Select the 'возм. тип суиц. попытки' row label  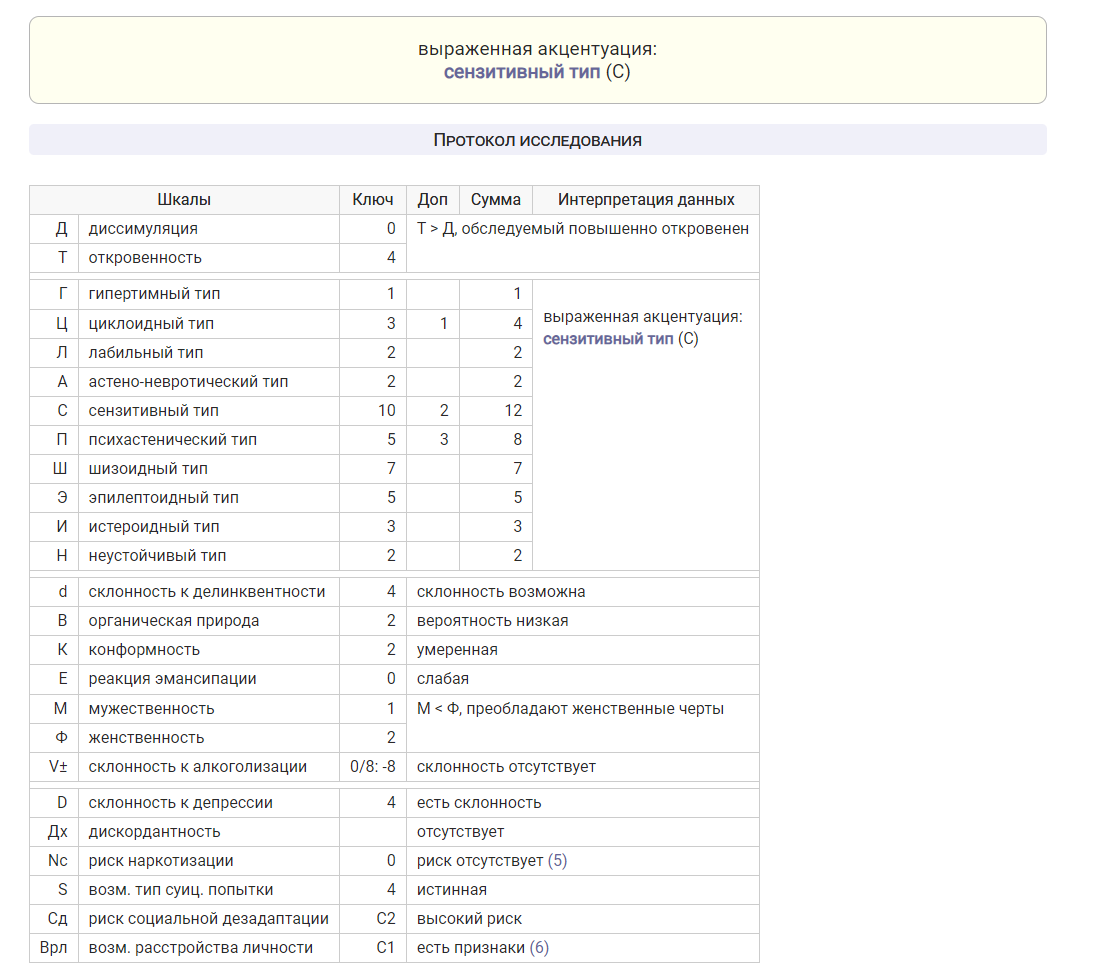[x=181, y=890]
